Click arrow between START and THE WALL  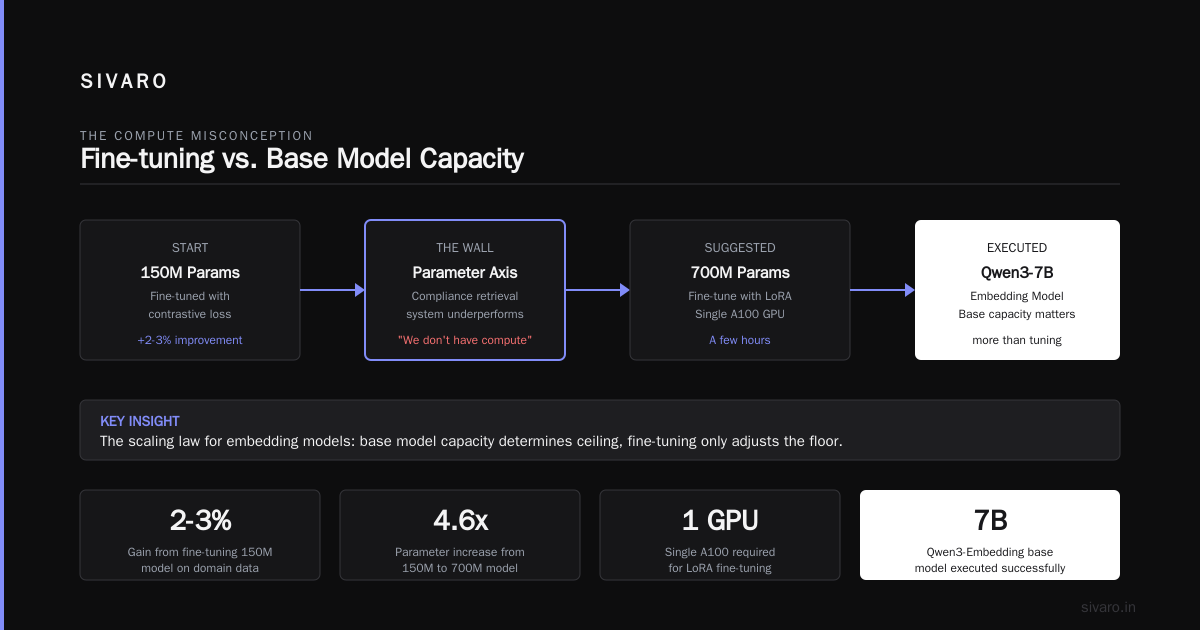click(332, 290)
